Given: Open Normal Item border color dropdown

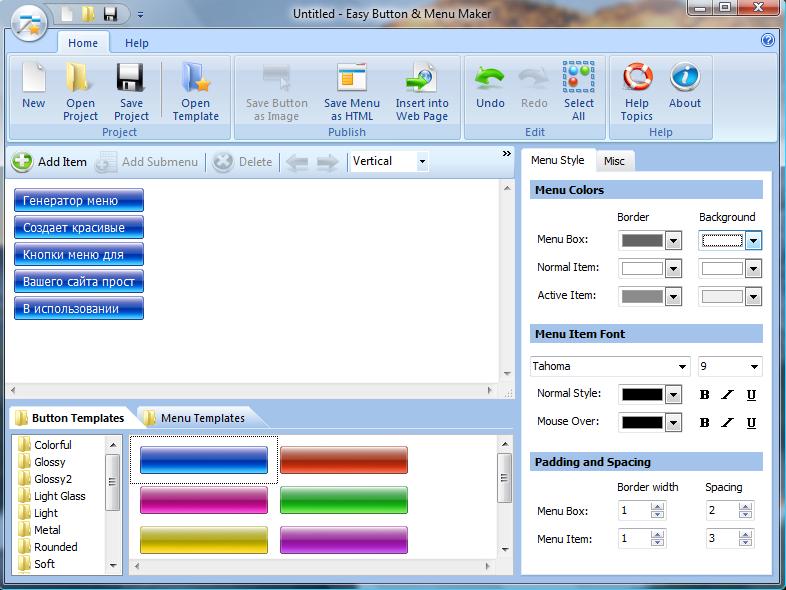Looking at the screenshot, I should 674,269.
